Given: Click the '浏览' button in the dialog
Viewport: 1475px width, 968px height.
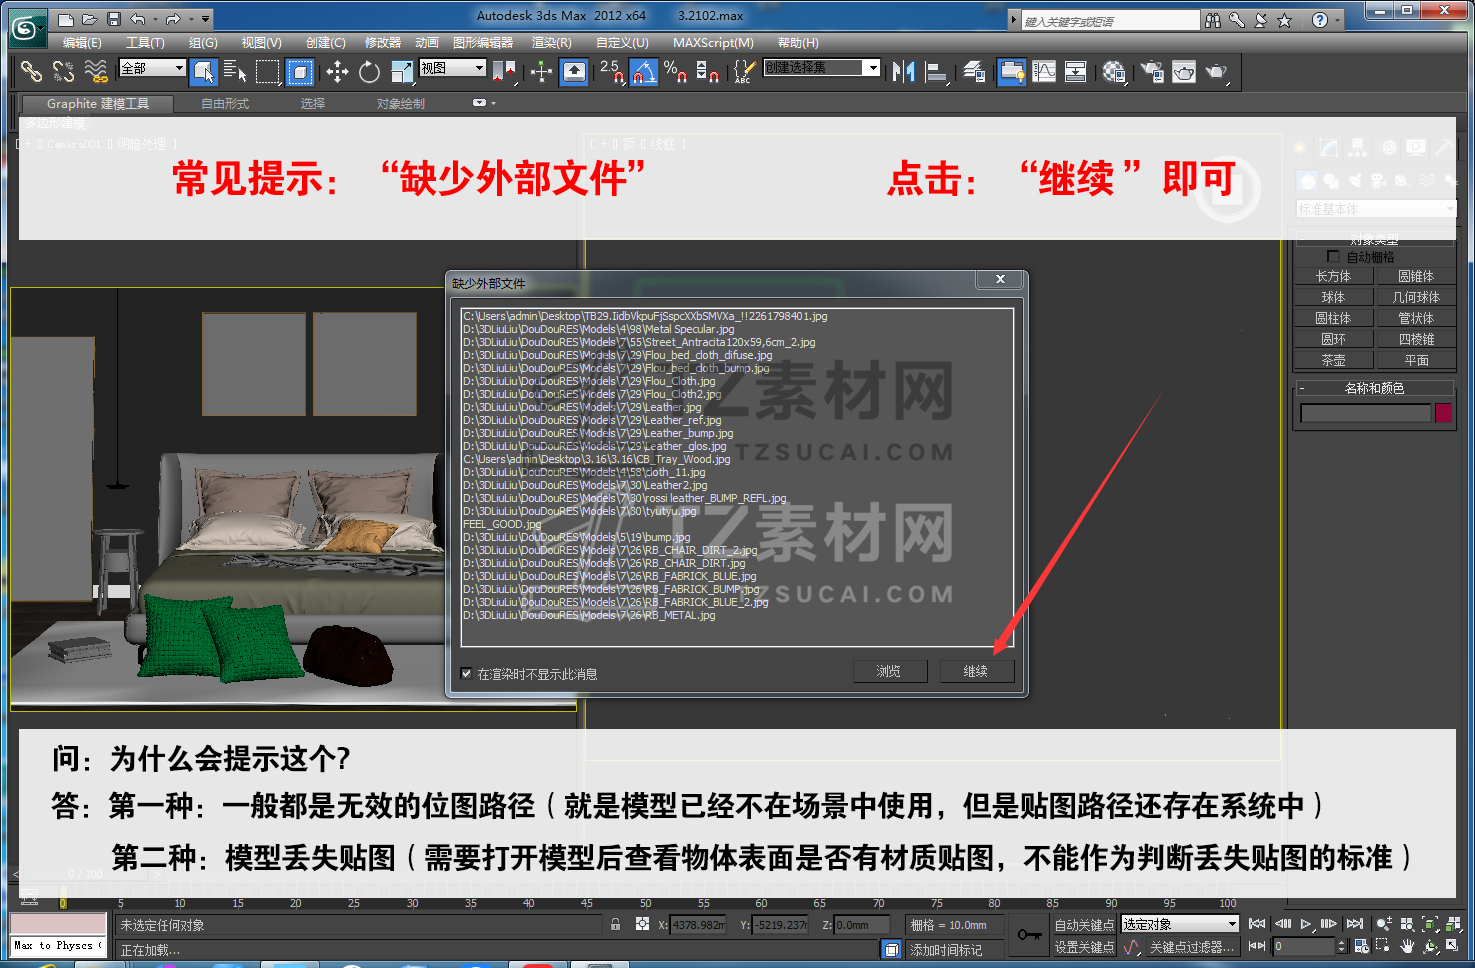Looking at the screenshot, I should pyautogui.click(x=889, y=672).
